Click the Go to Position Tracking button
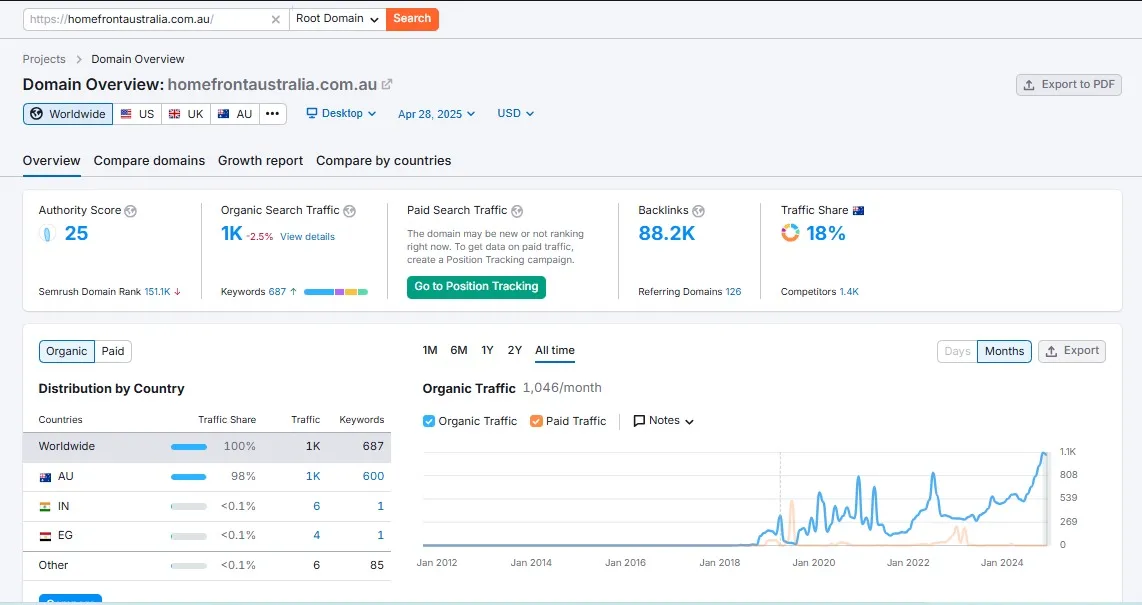 pos(476,287)
